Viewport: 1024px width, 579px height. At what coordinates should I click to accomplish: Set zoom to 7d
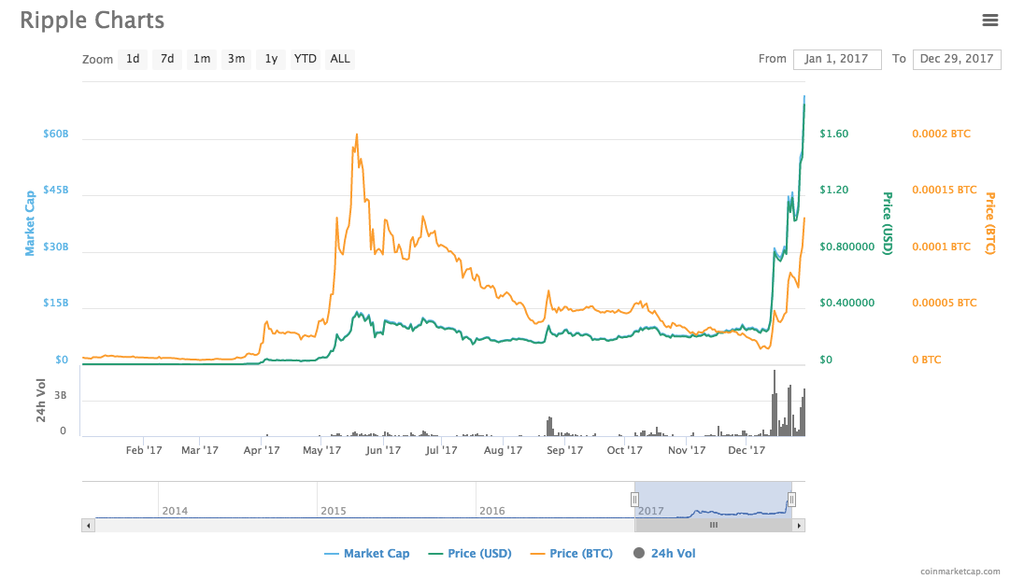click(x=167, y=59)
